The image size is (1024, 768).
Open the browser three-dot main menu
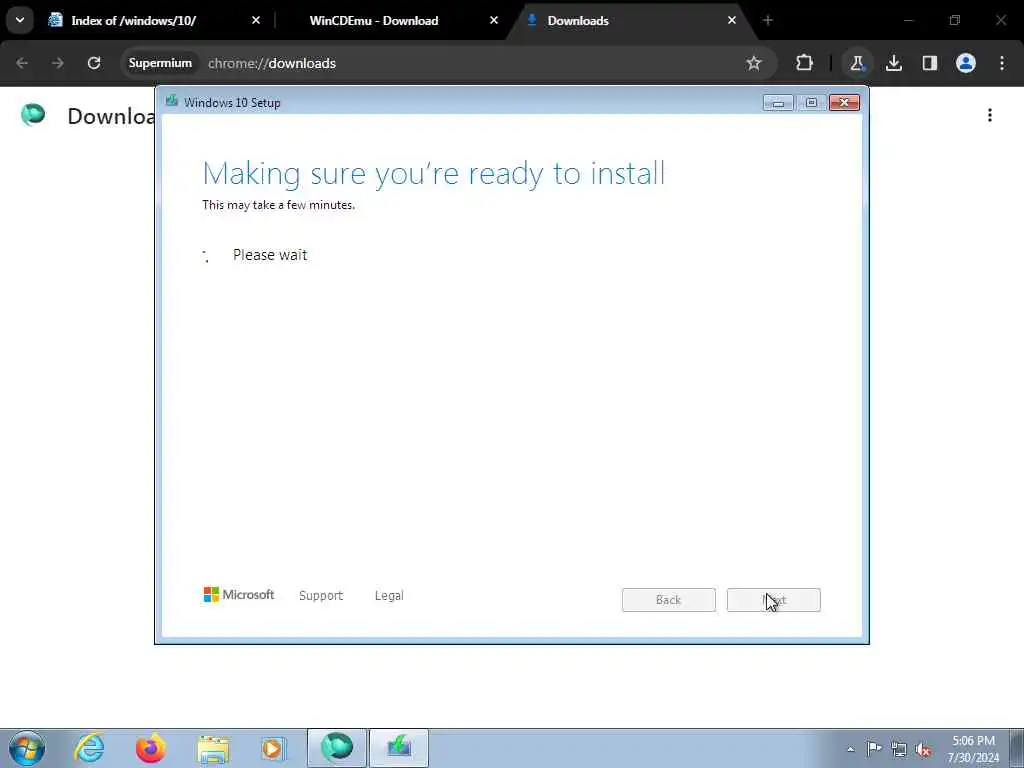click(1002, 63)
